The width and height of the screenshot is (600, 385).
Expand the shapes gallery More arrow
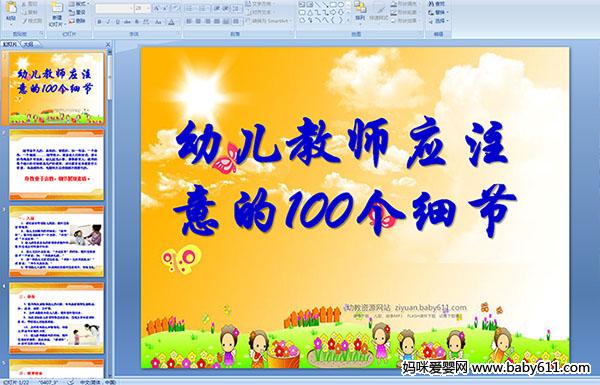point(348,20)
